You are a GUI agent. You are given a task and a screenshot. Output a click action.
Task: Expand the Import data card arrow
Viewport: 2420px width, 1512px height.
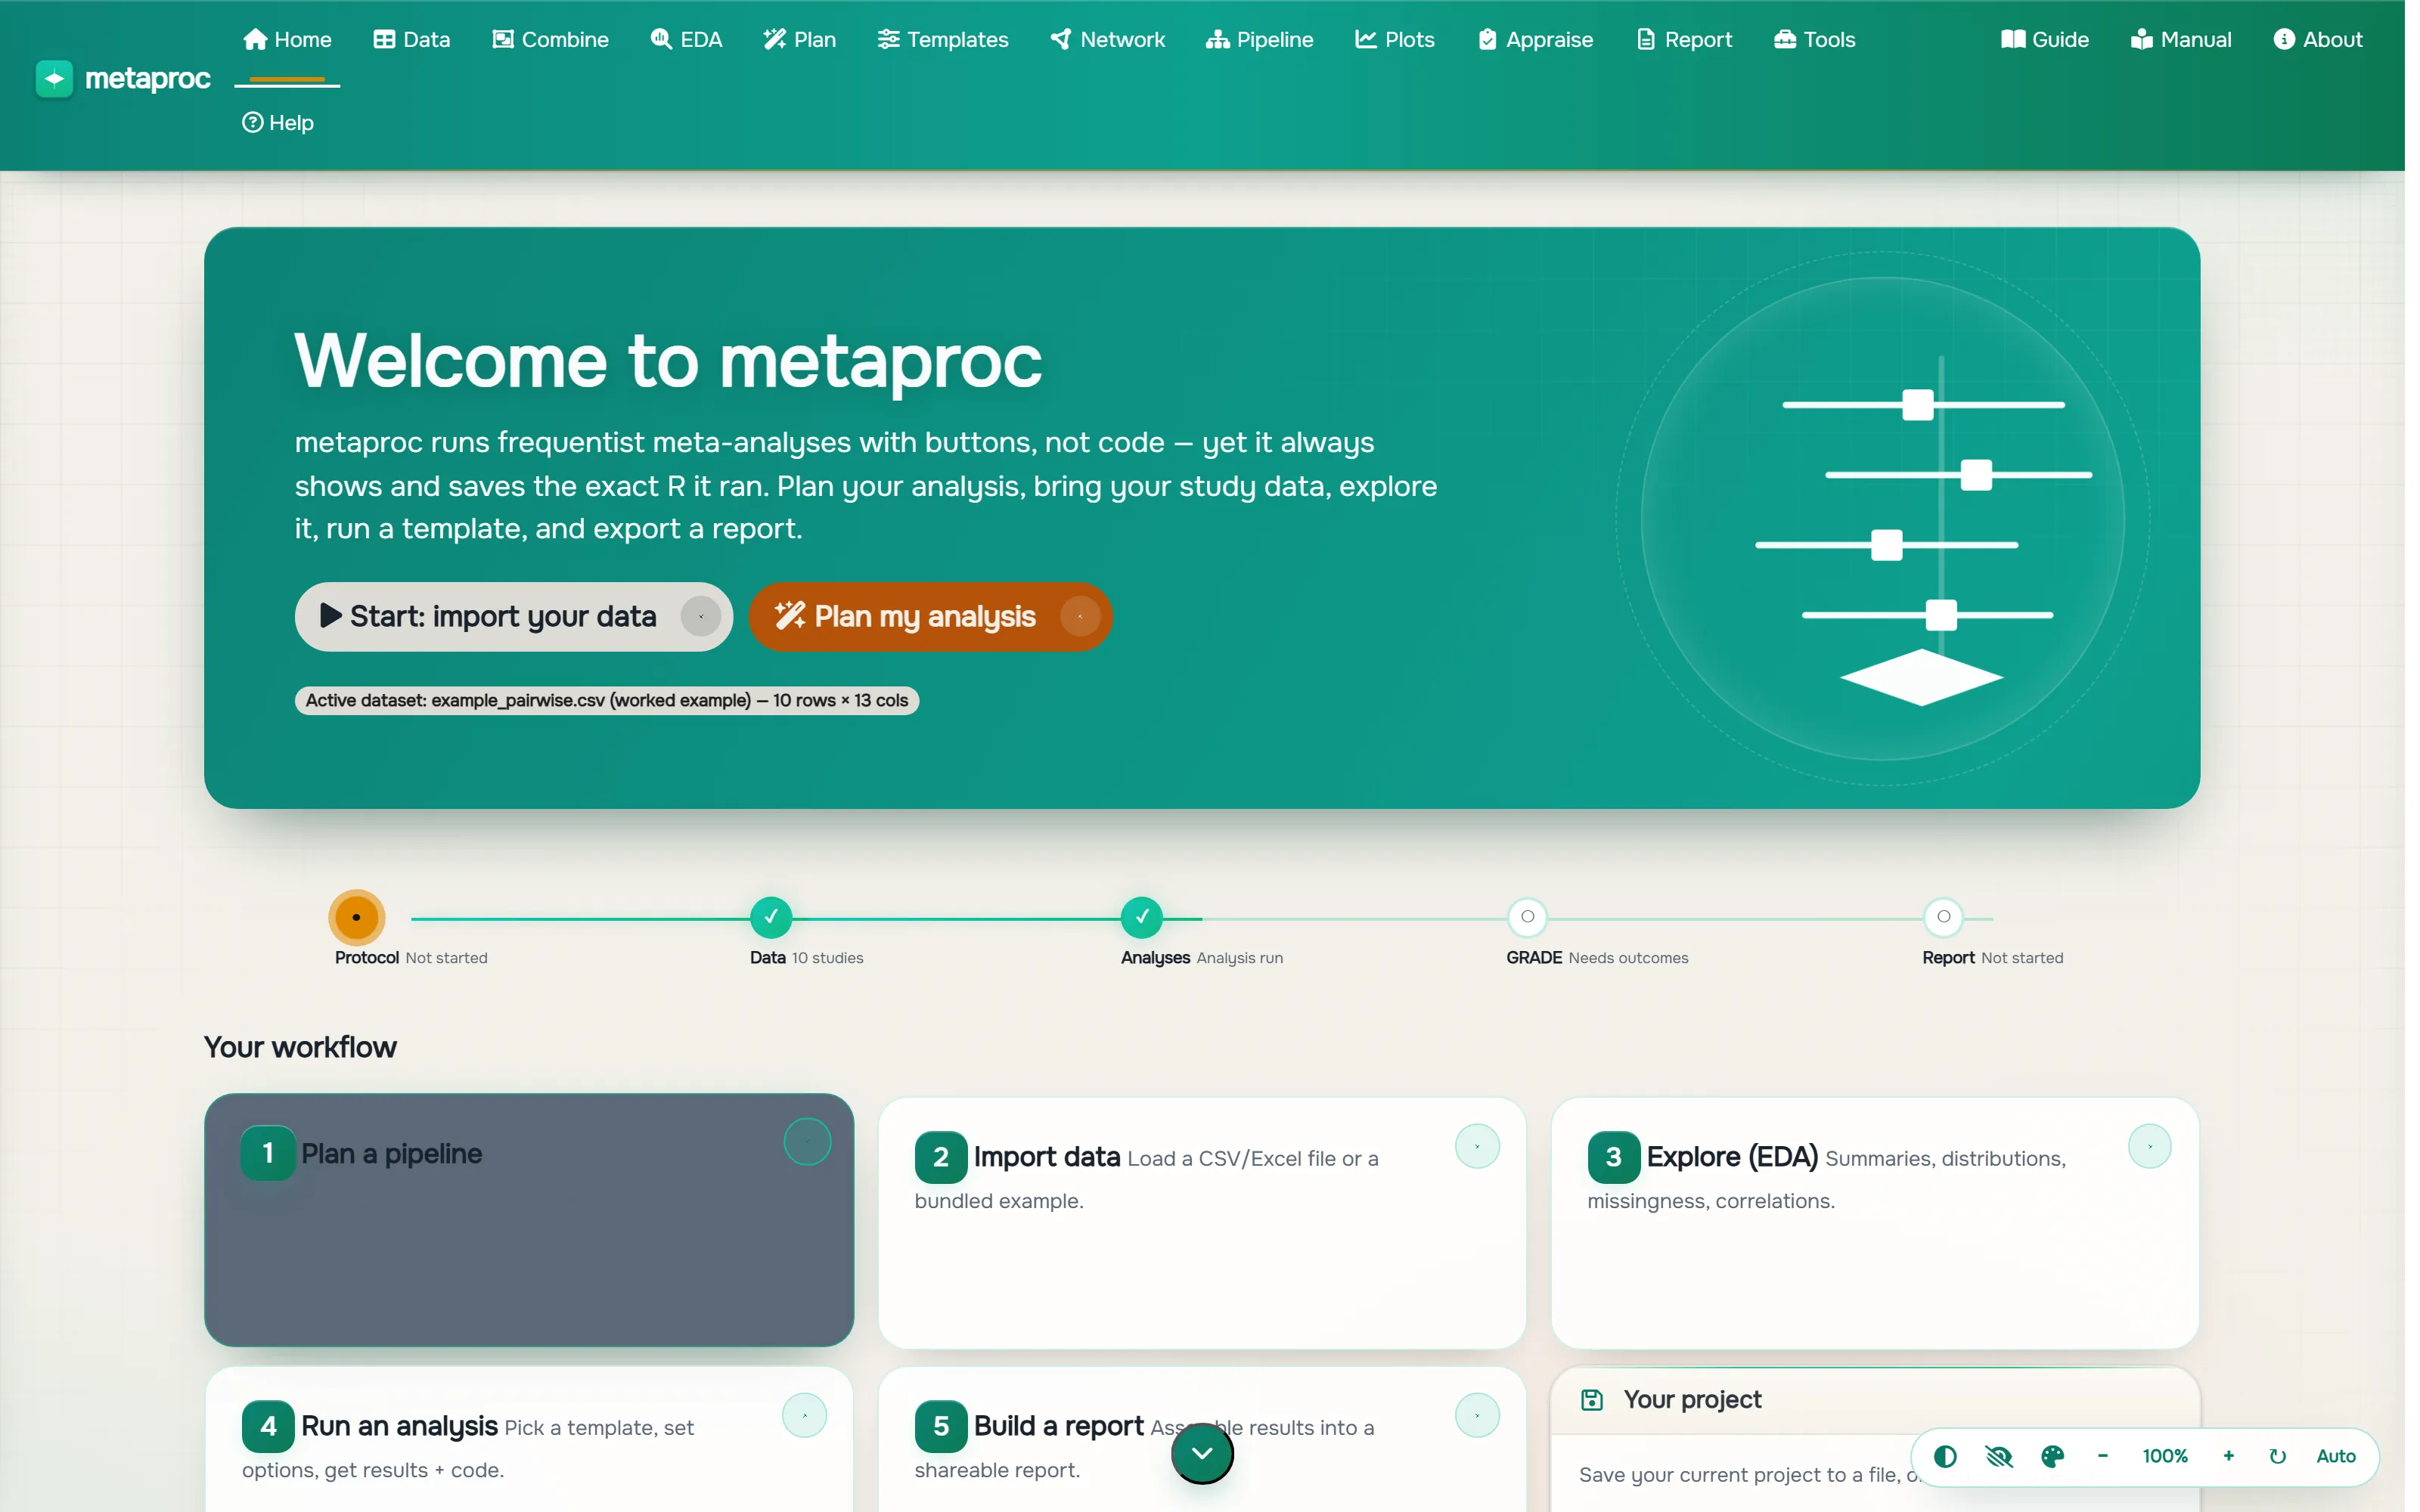point(1477,1146)
